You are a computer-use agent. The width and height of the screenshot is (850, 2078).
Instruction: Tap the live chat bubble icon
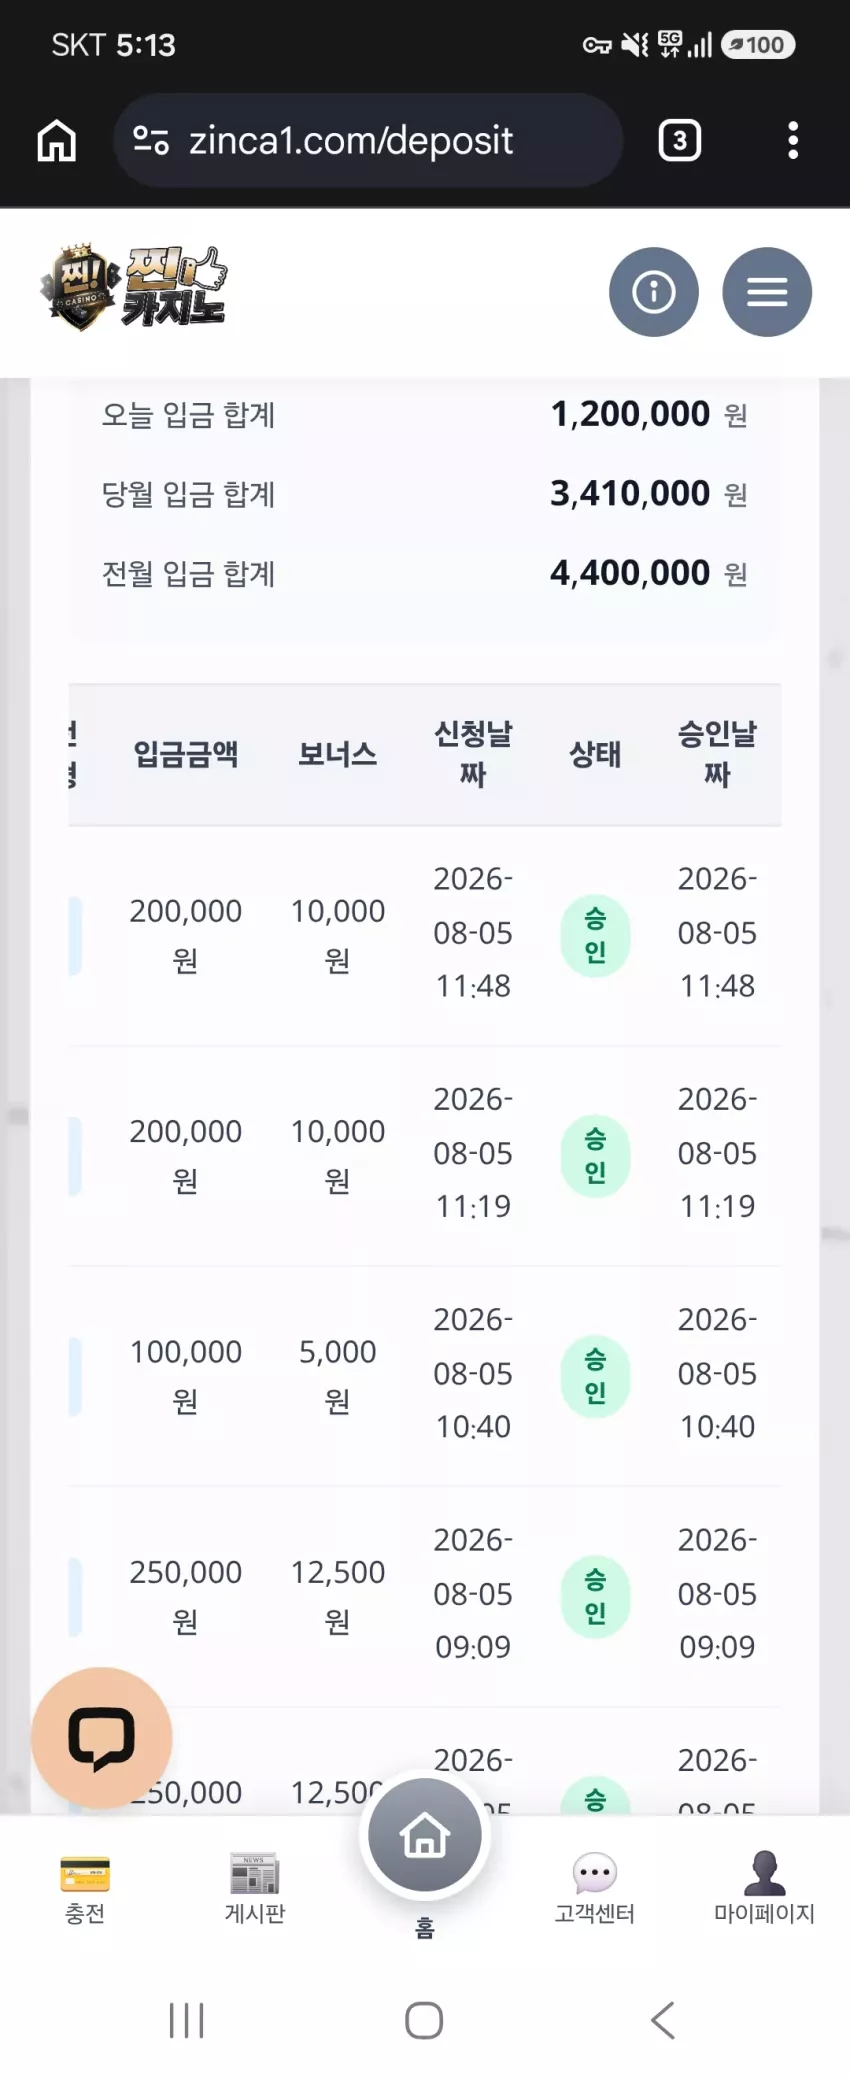point(102,1737)
